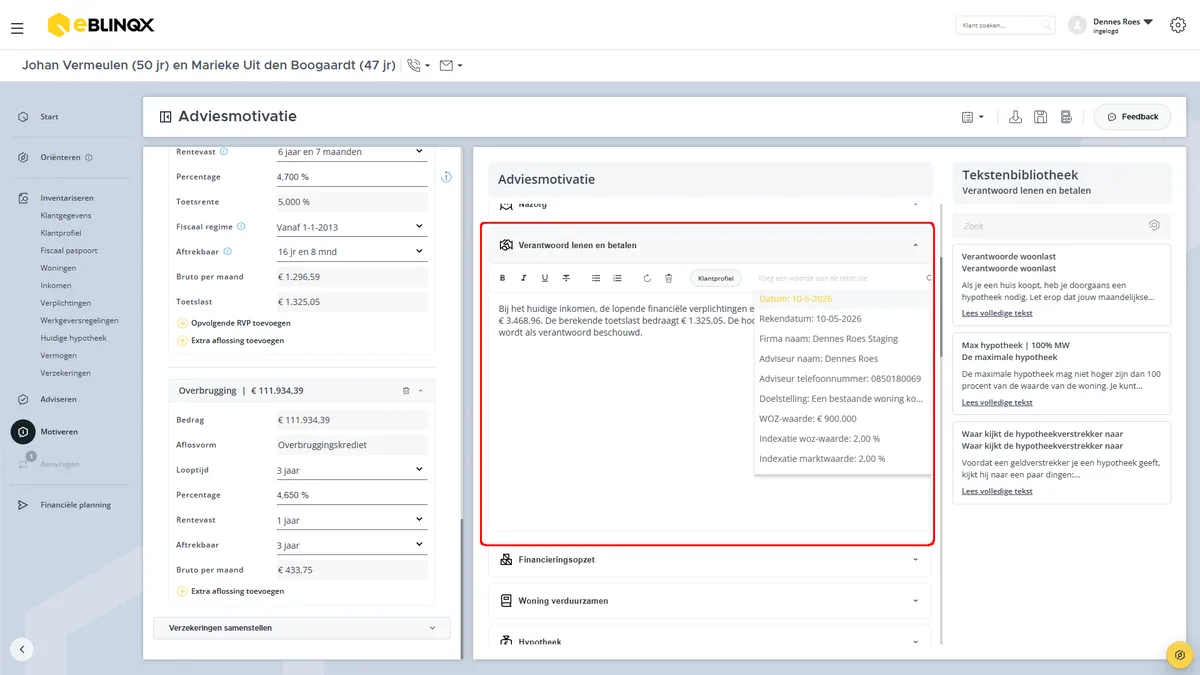
Task: Open the Fiscaal regime dropdown
Action: [351, 227]
